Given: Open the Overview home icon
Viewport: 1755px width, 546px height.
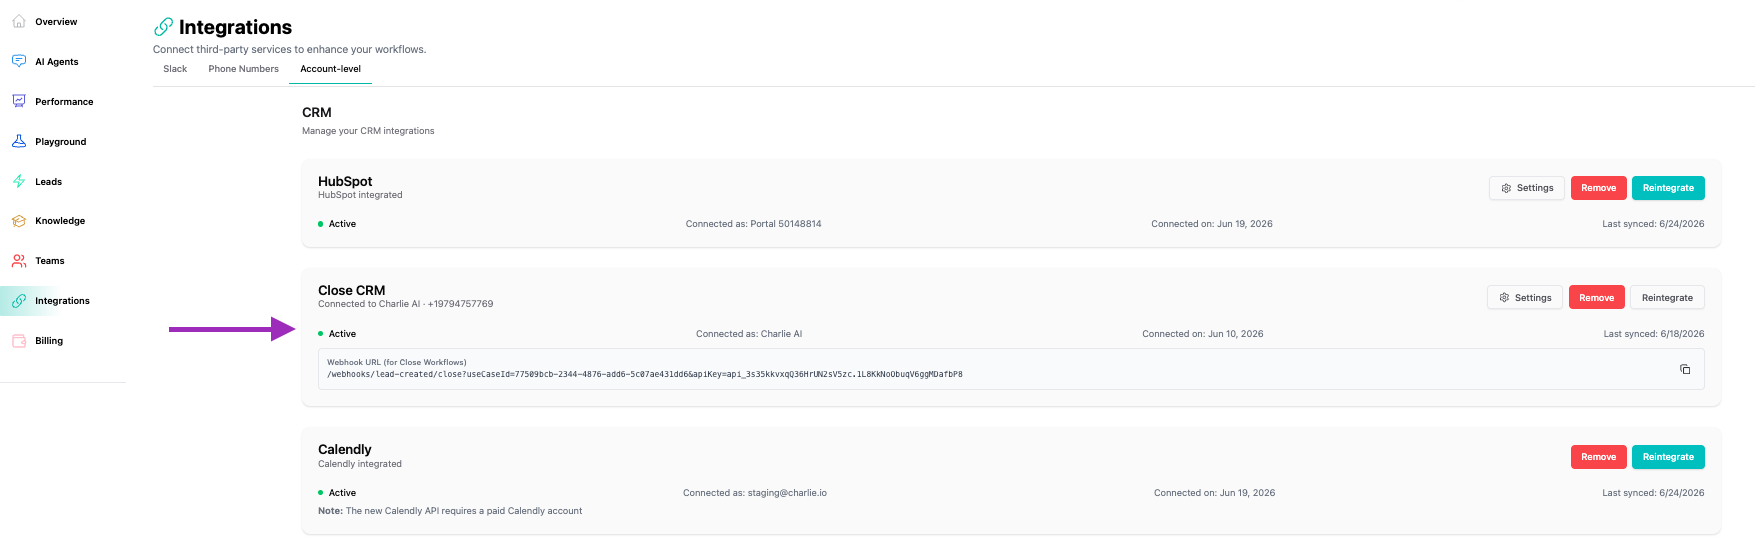Looking at the screenshot, I should point(19,21).
